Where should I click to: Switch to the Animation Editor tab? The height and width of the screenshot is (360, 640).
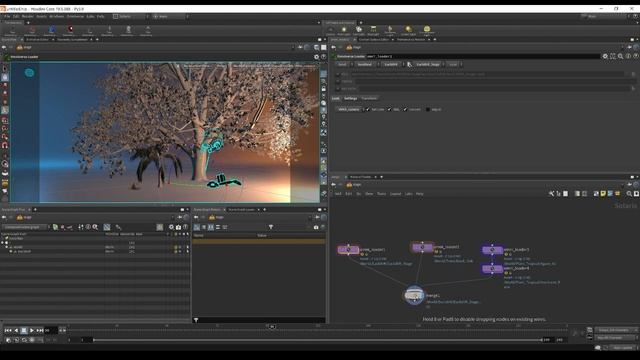[37, 40]
